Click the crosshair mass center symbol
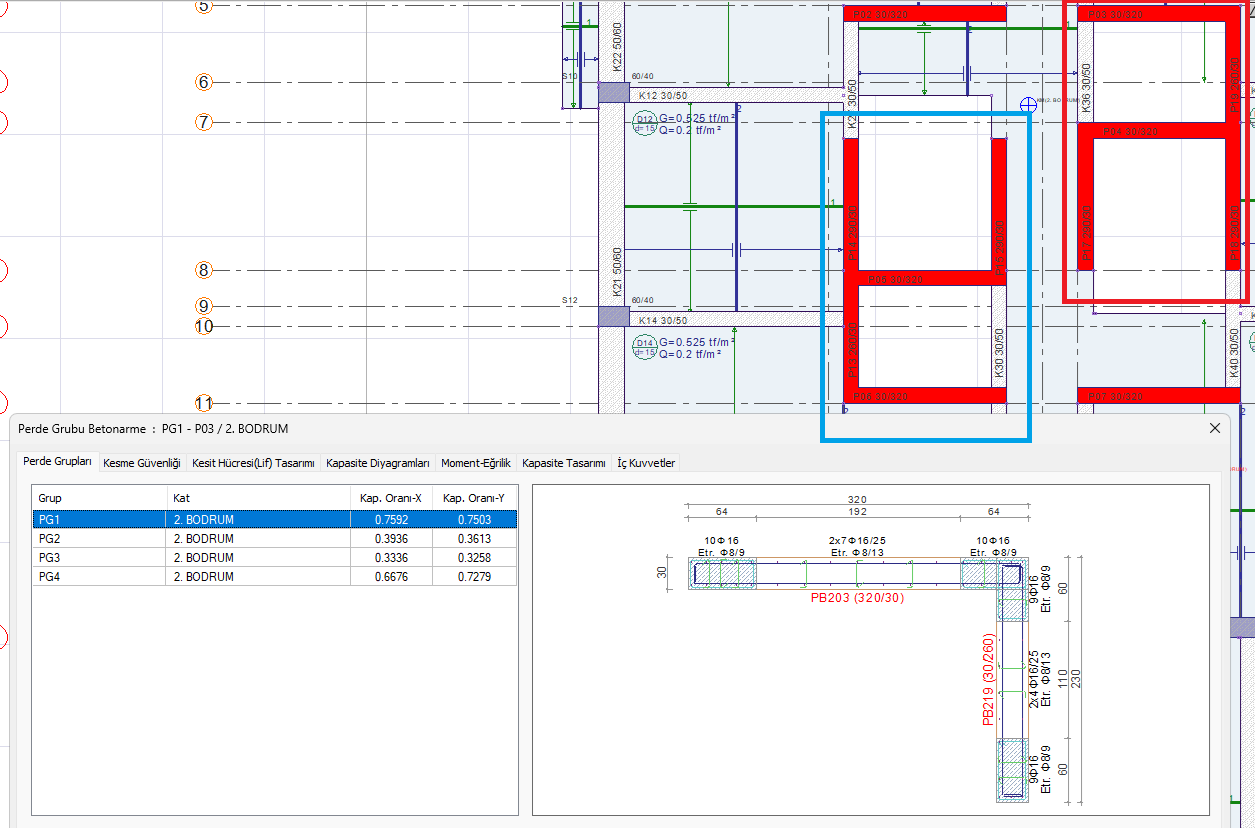1255x828 pixels. click(x=1027, y=104)
